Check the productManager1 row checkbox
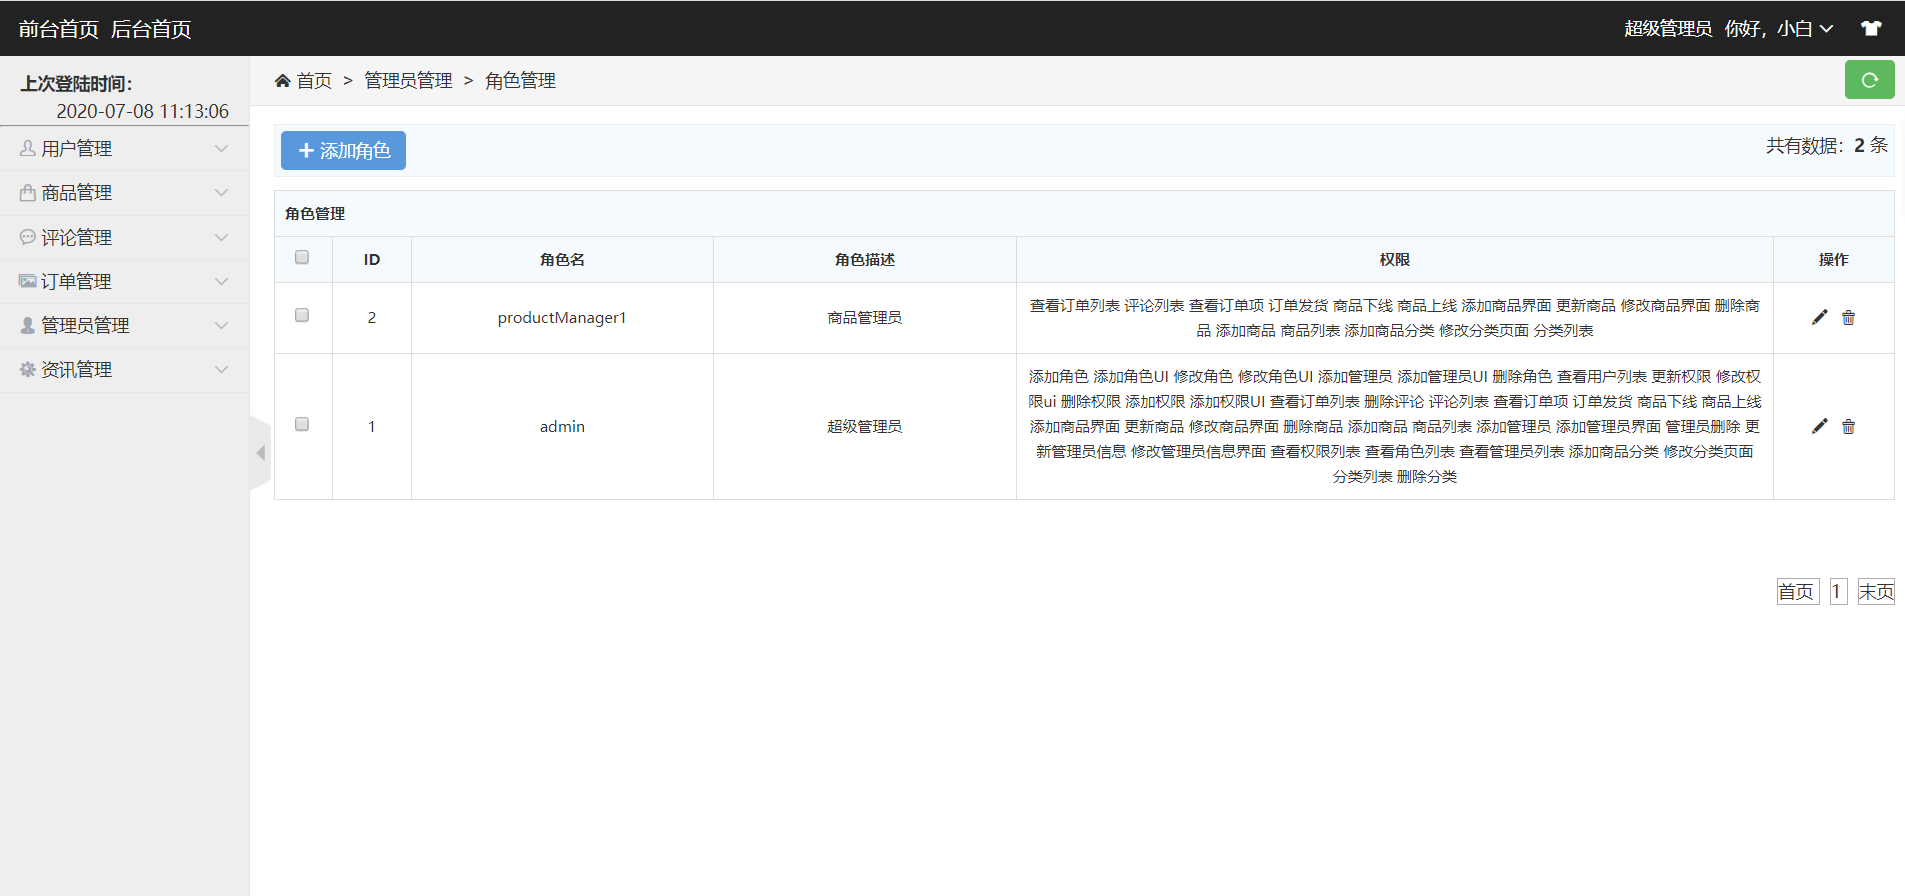The image size is (1905, 896). coord(302,316)
